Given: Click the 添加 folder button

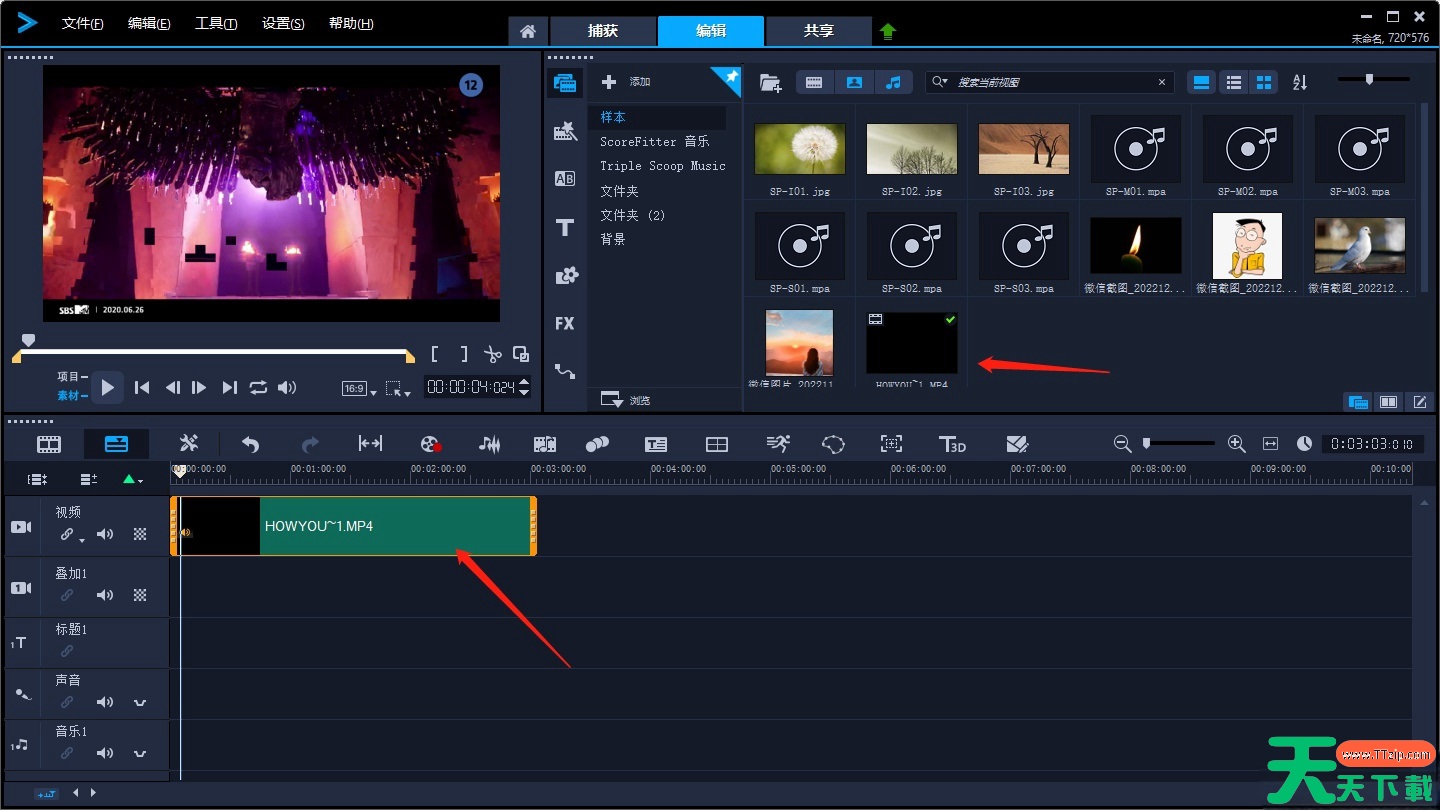Looking at the screenshot, I should click(x=626, y=82).
